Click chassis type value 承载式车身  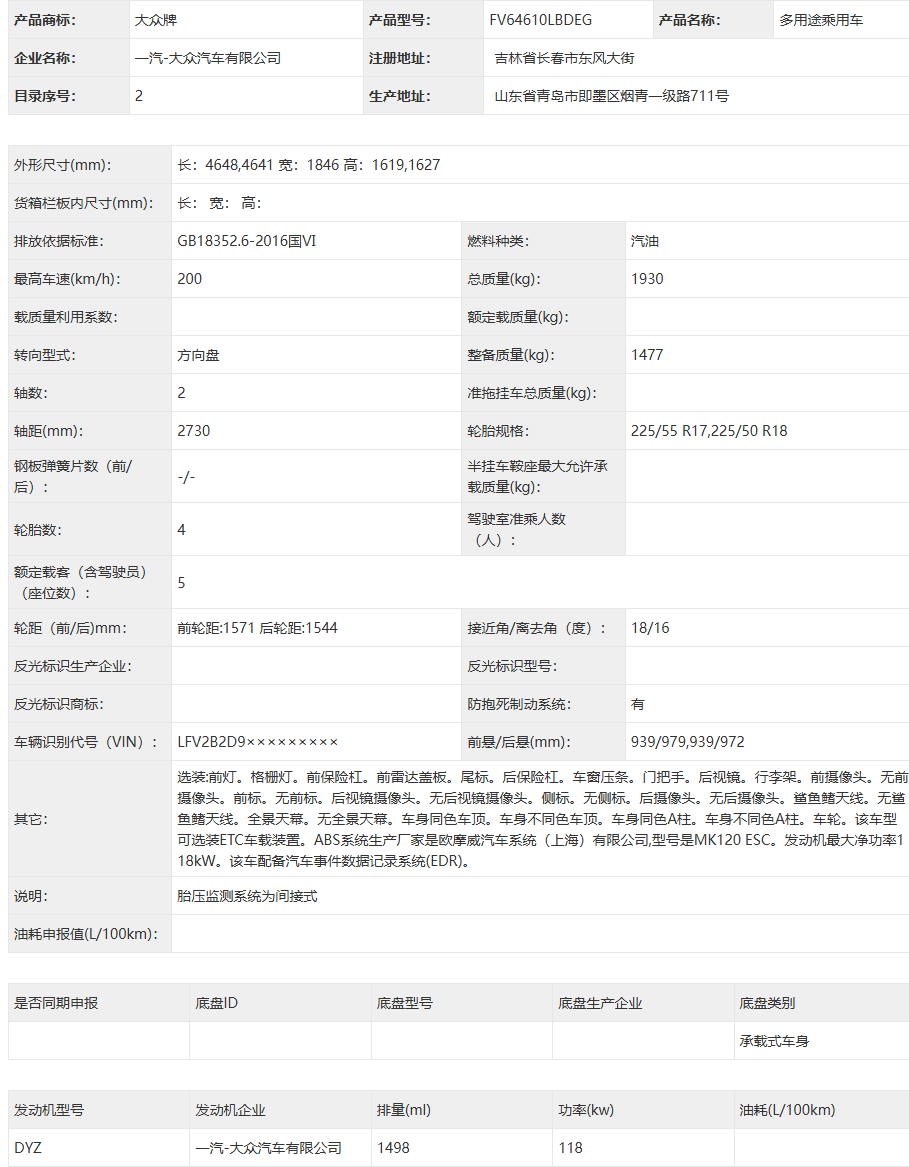click(774, 1041)
